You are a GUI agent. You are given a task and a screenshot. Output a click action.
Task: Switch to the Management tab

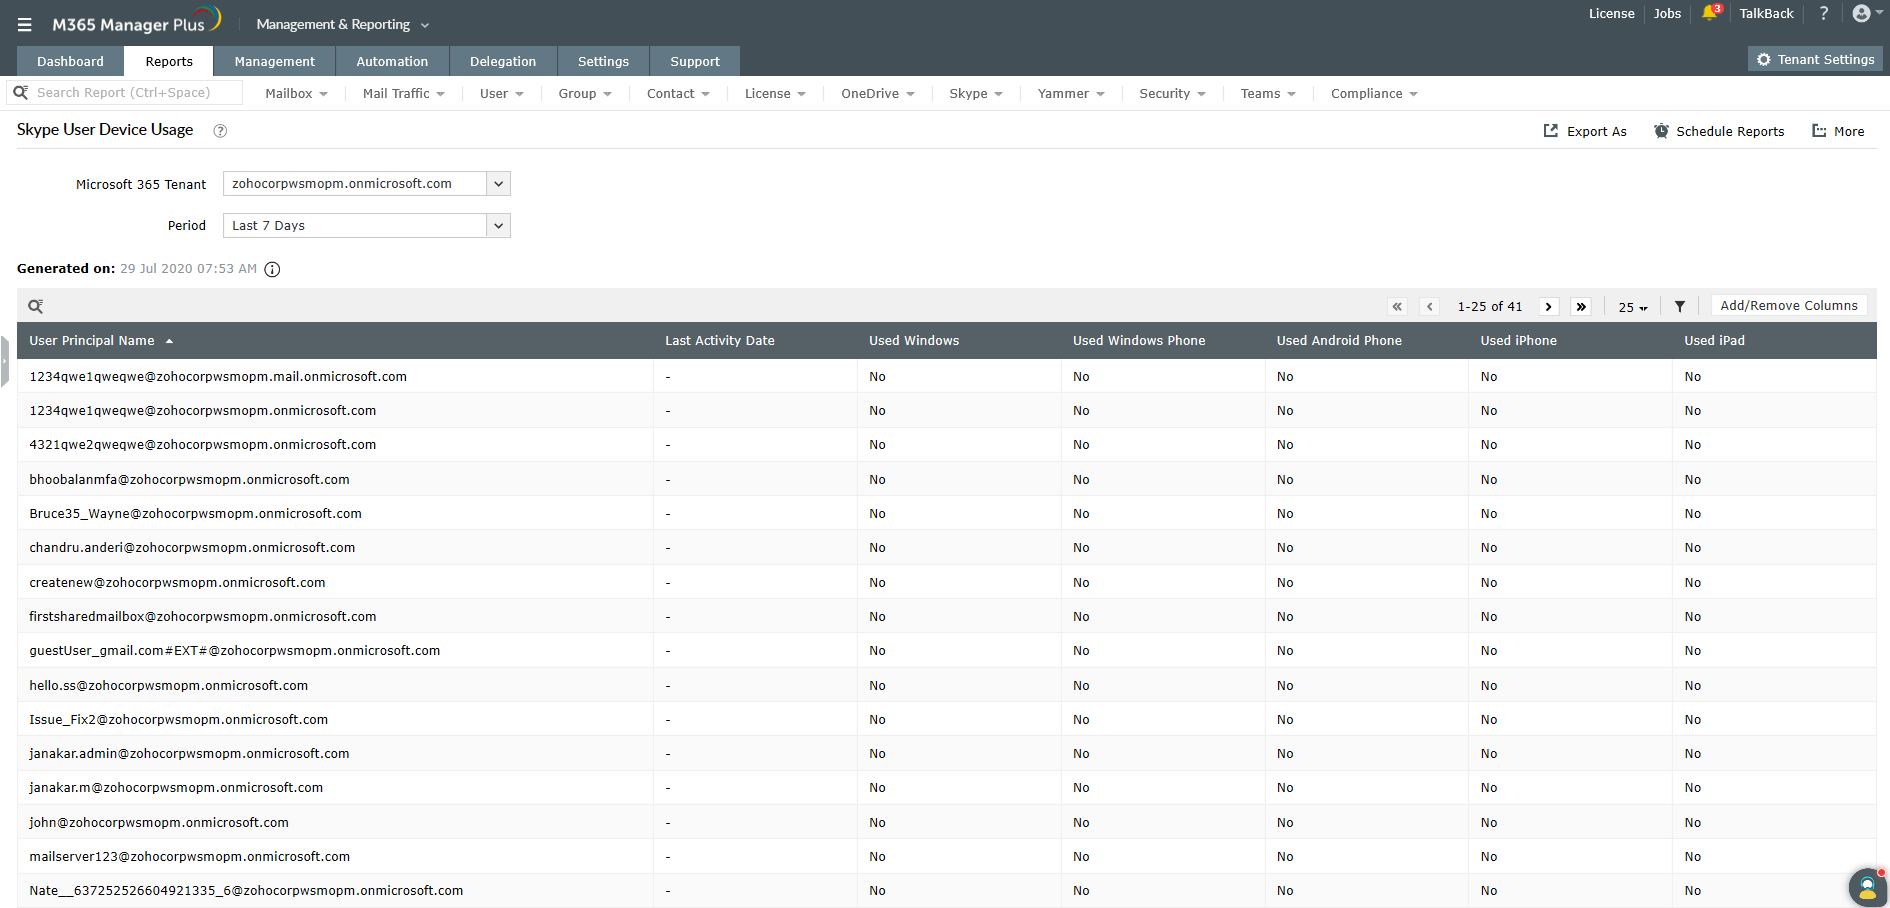tap(274, 61)
